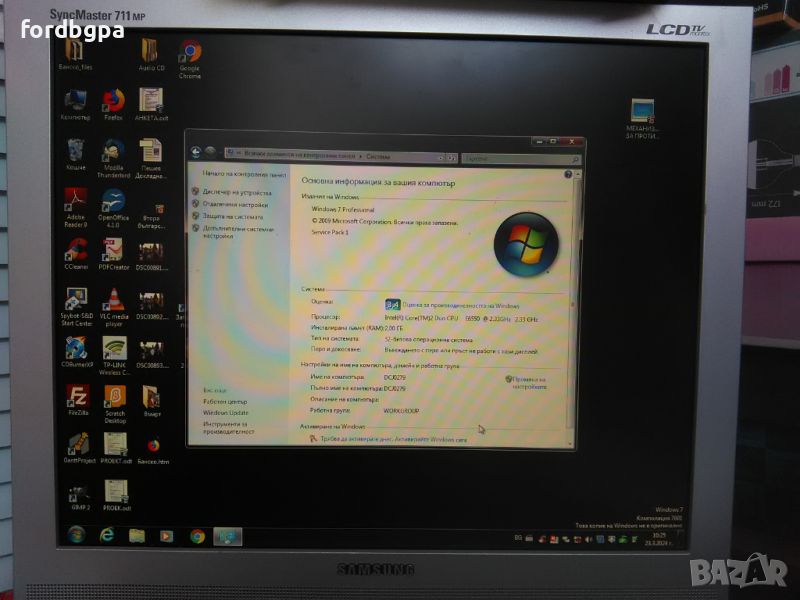Click the Internet Explorer taskbar icon
Viewport: 800px width, 600px height.
click(x=107, y=535)
